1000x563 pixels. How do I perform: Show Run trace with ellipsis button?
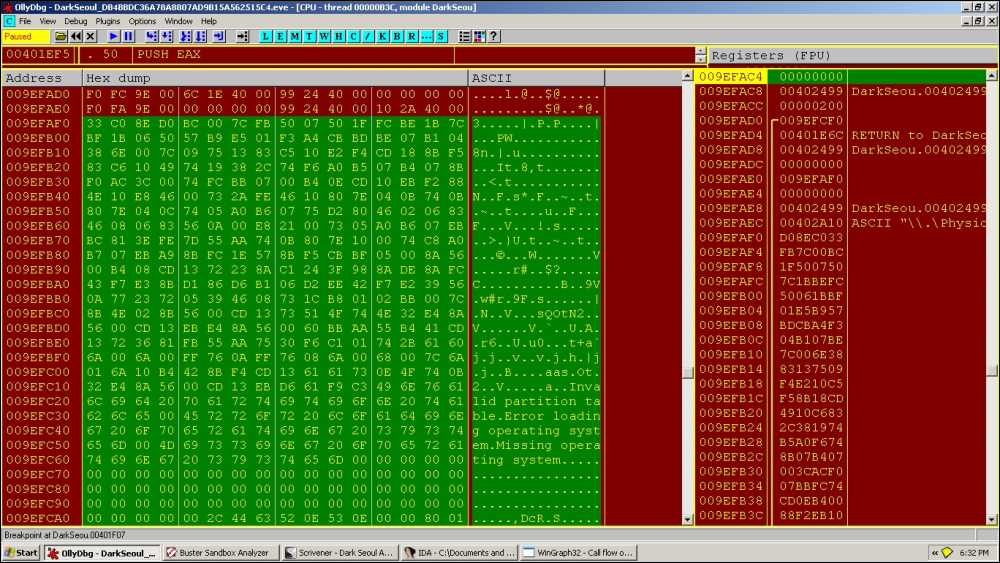426,36
